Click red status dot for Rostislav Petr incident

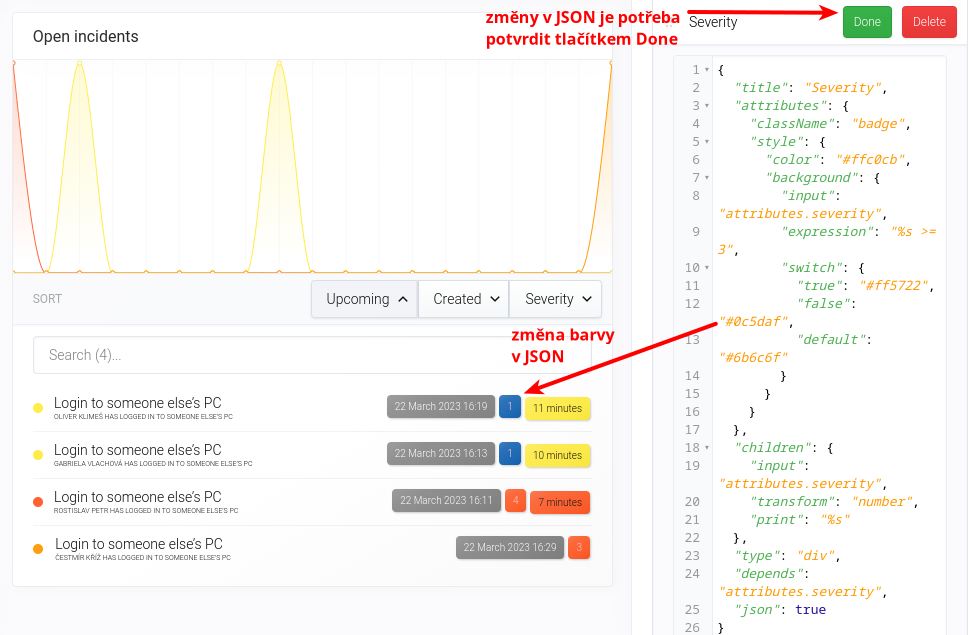tap(38, 502)
